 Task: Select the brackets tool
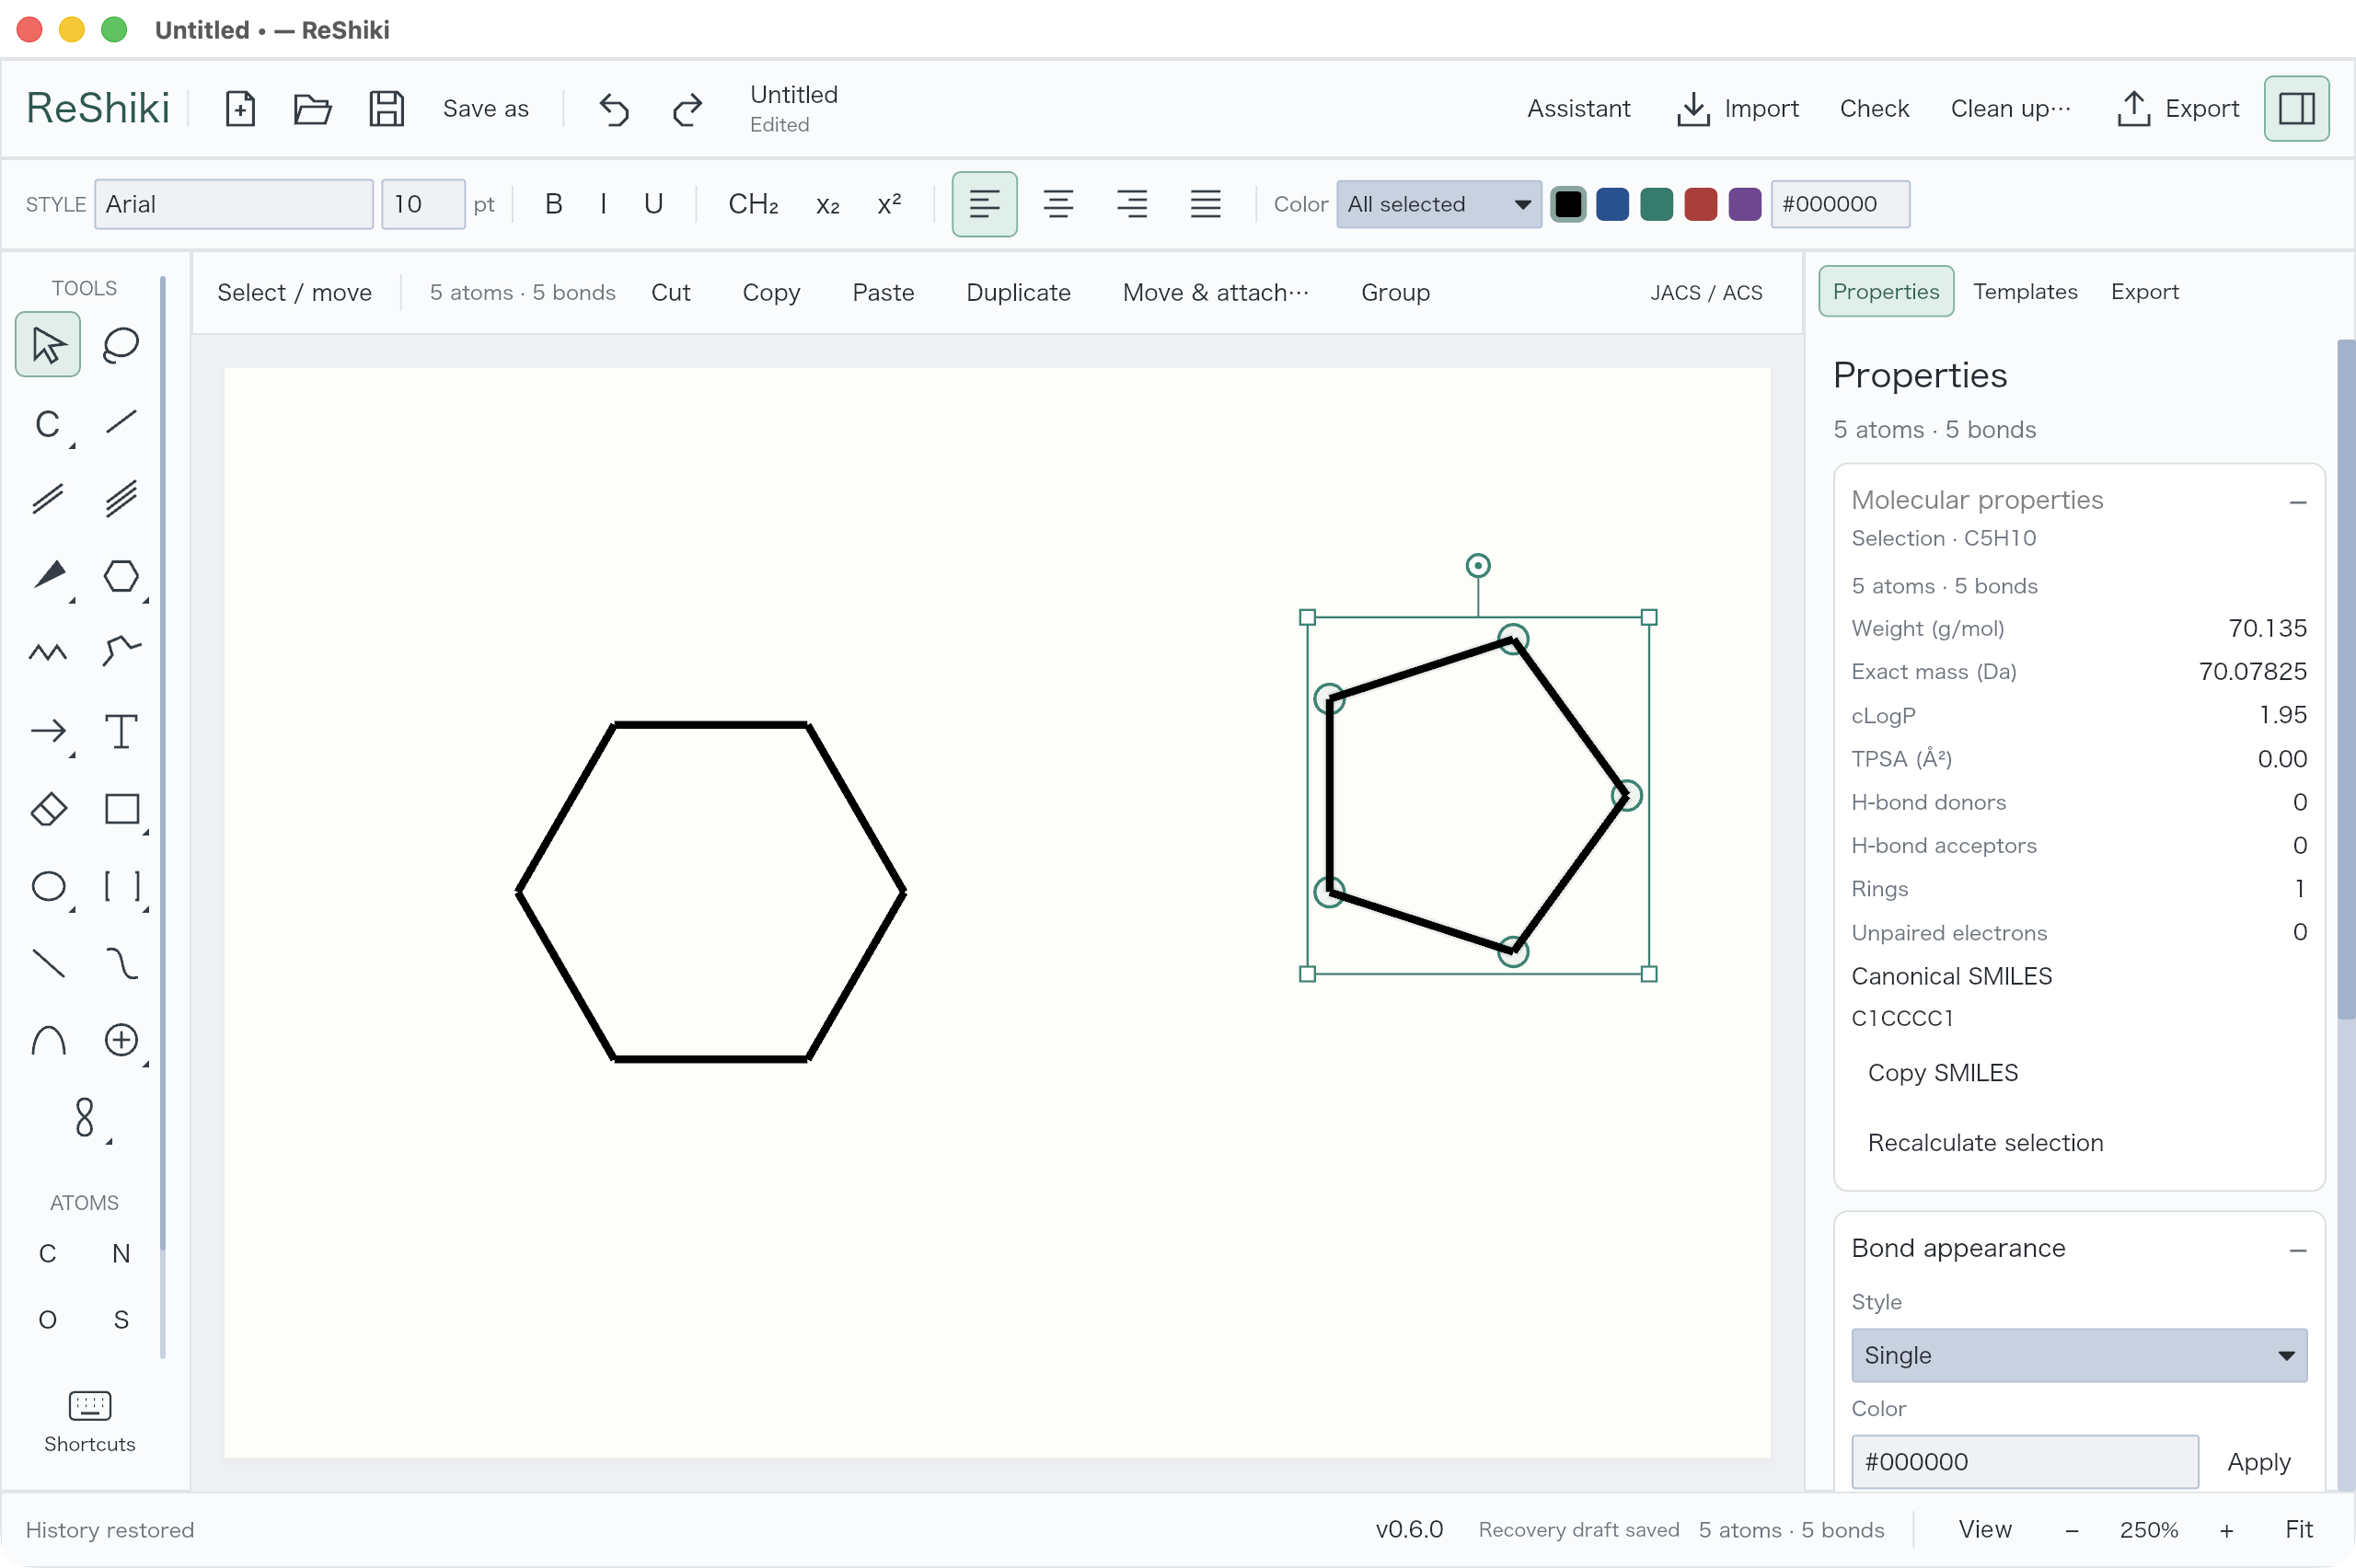coord(121,886)
